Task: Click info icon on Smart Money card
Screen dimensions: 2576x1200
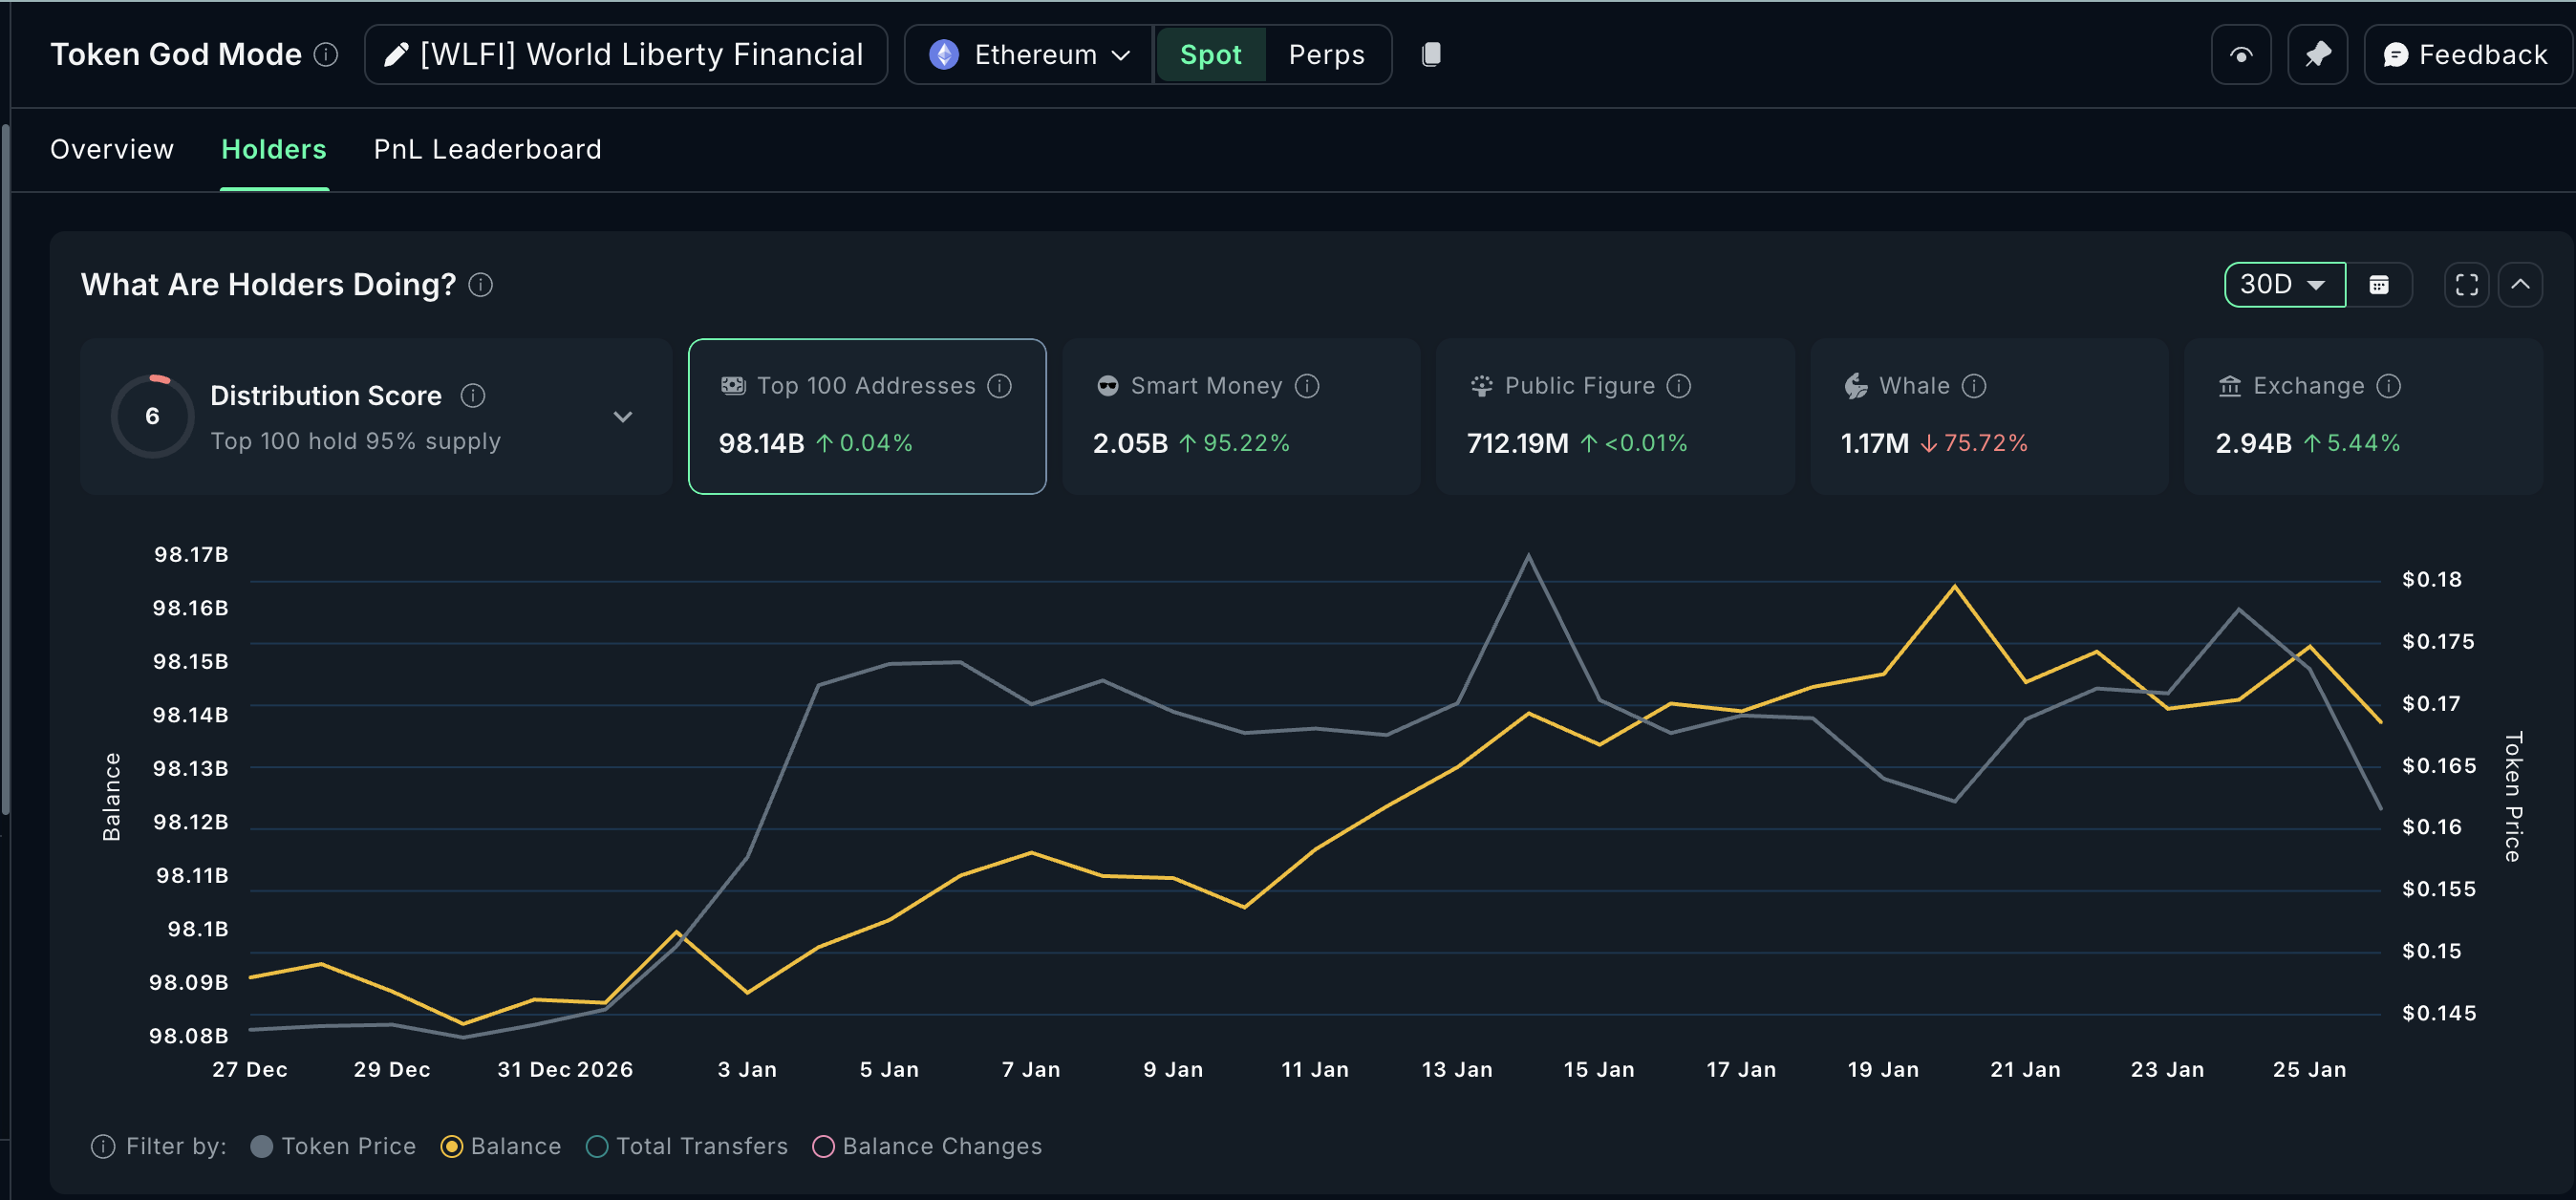Action: [x=1307, y=386]
